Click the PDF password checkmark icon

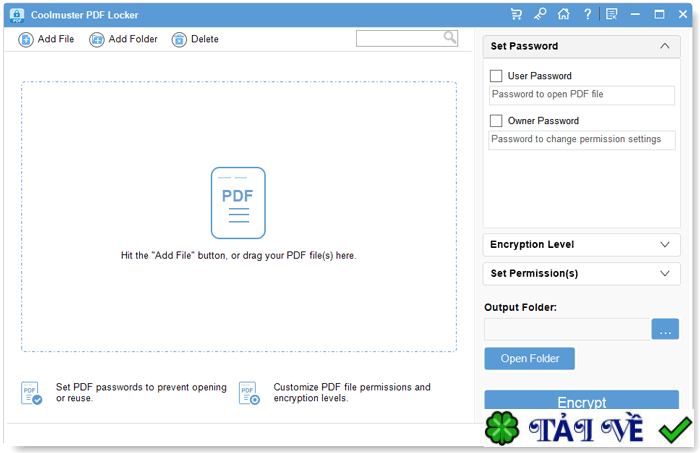[31, 393]
